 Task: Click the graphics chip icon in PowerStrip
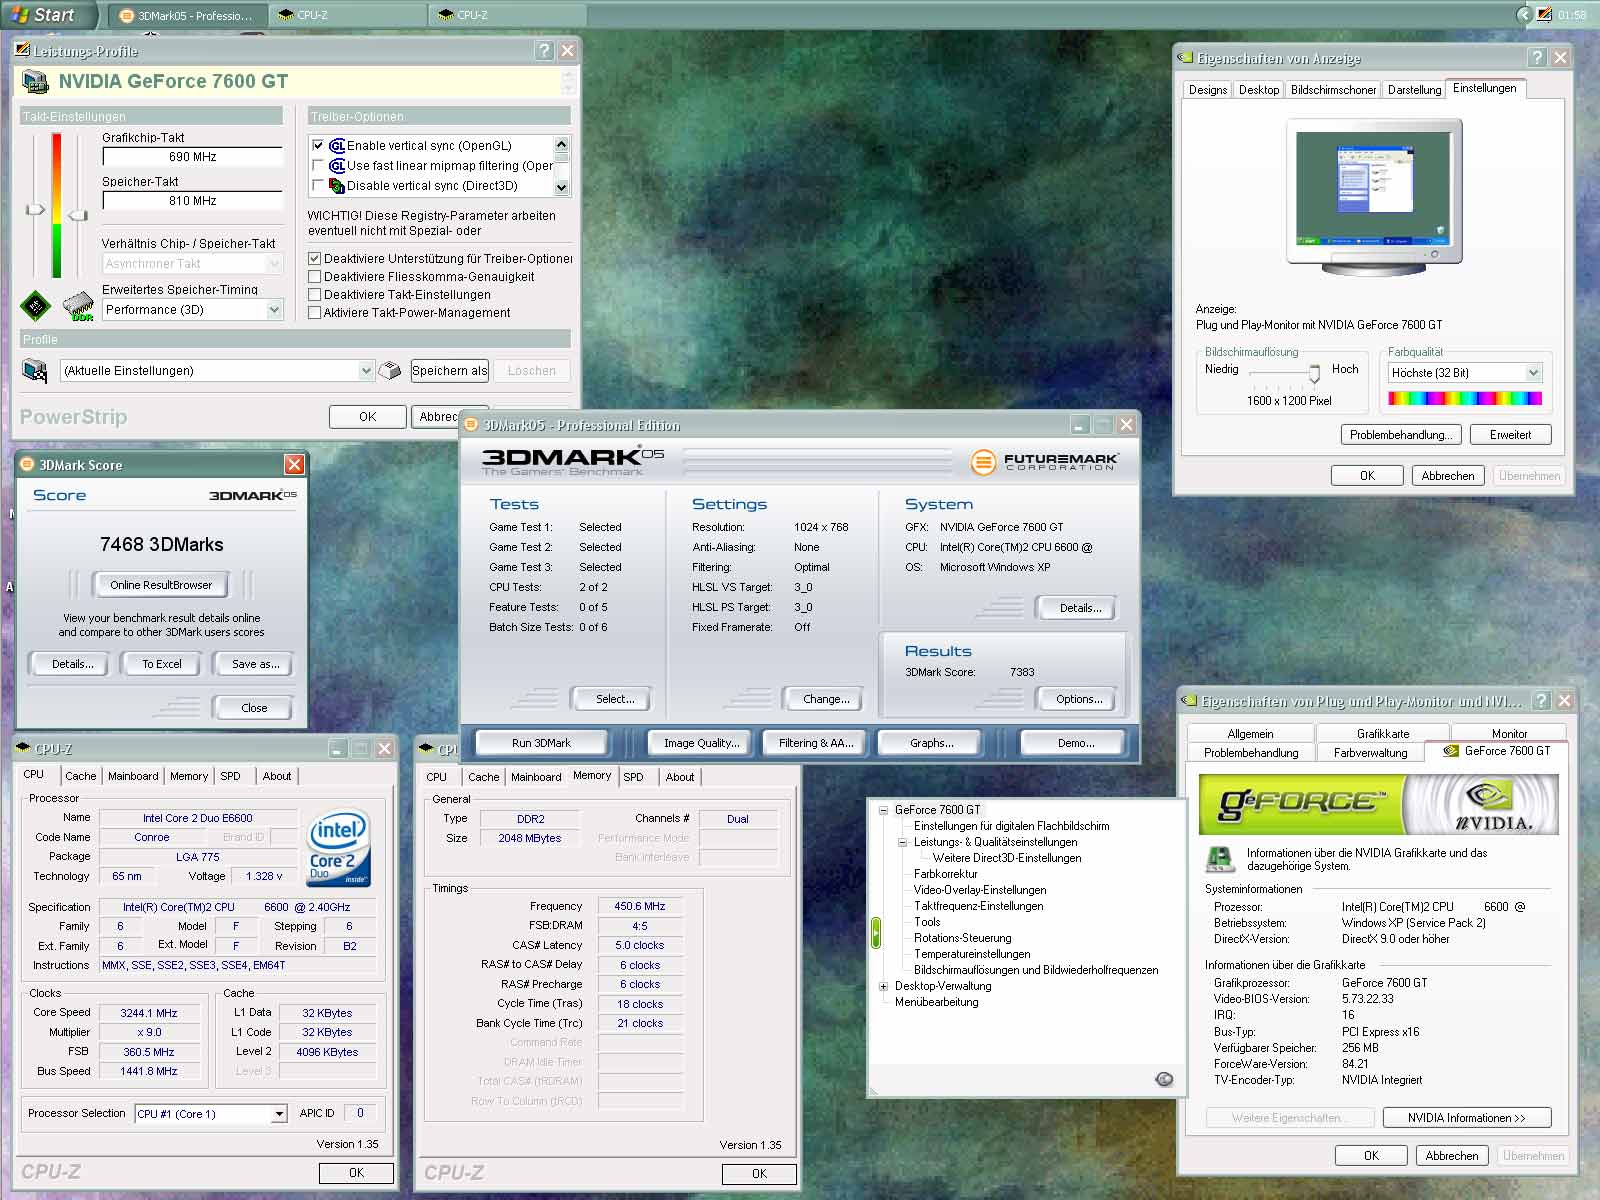(35, 306)
